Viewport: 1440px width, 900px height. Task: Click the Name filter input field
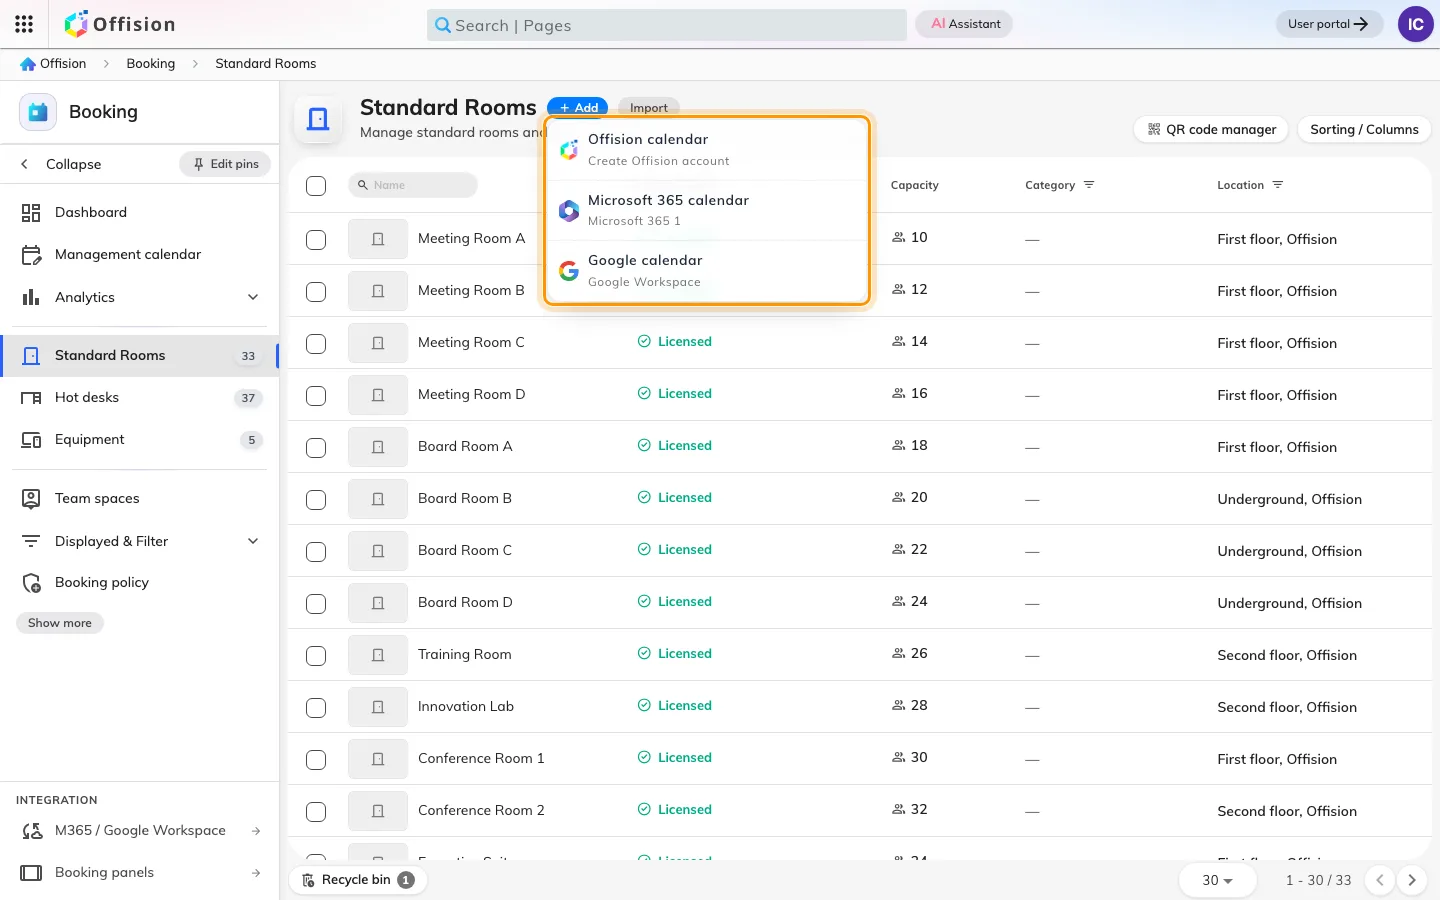pyautogui.click(x=413, y=185)
